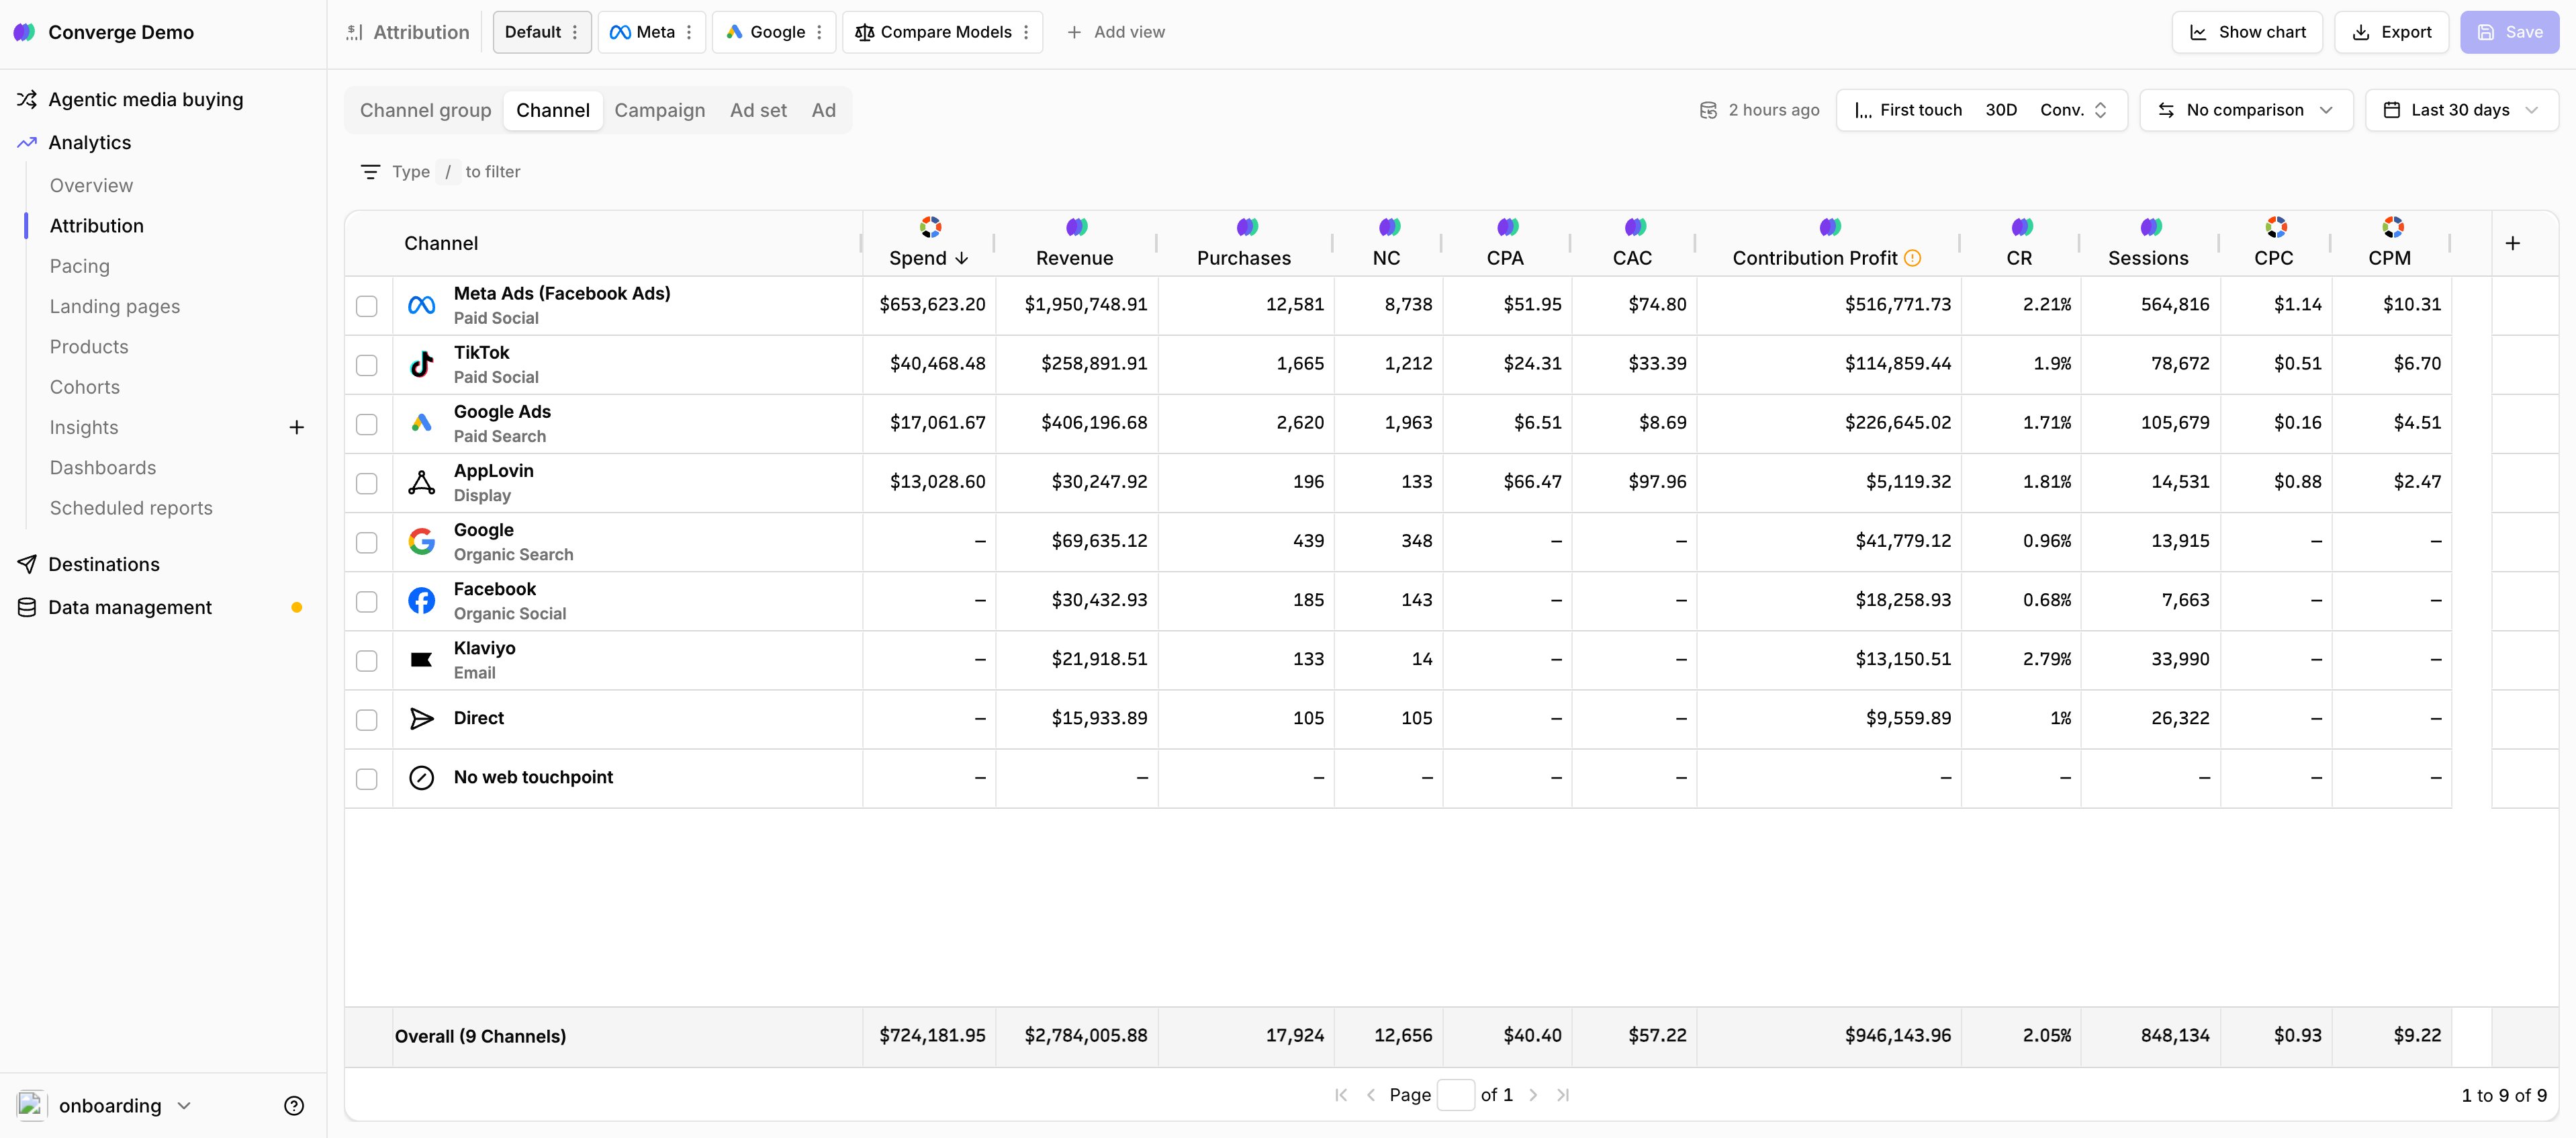Image resolution: width=2576 pixels, height=1138 pixels.
Task: Open the Meta view three-dot menu
Action: (689, 32)
